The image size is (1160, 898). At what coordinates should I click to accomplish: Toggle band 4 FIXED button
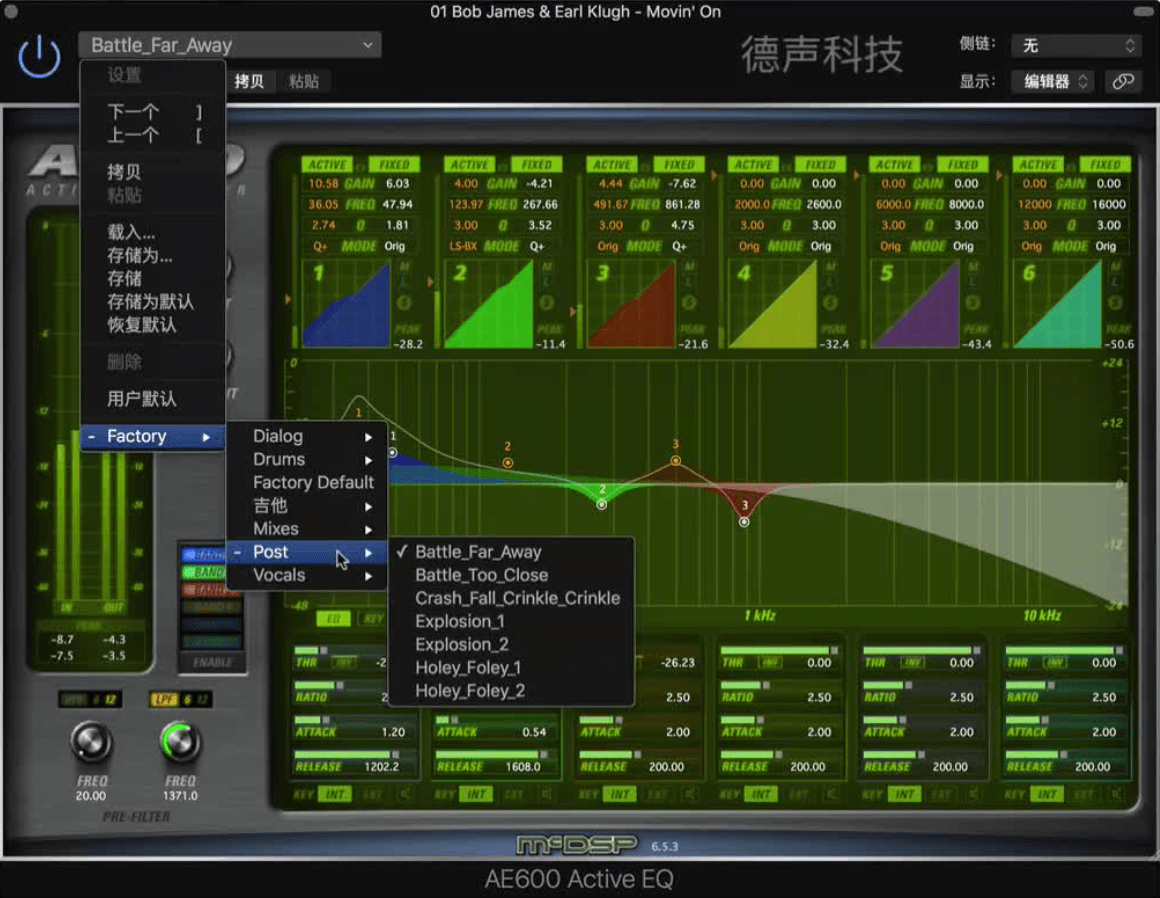tap(820, 164)
